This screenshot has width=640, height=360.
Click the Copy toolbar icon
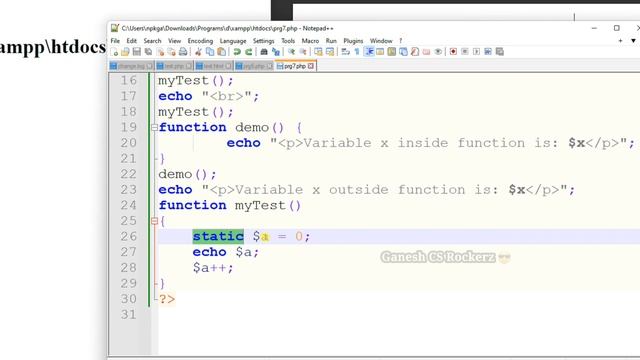210,52
